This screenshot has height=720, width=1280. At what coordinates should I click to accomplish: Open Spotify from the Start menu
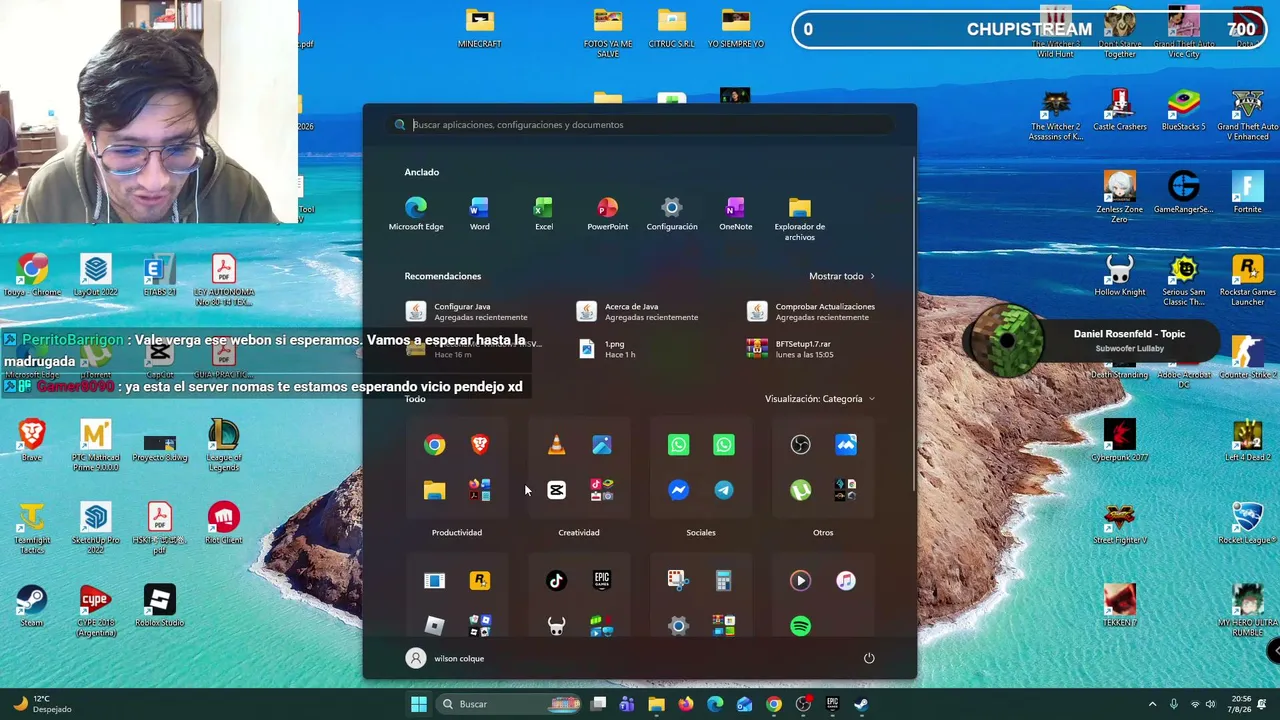point(800,627)
